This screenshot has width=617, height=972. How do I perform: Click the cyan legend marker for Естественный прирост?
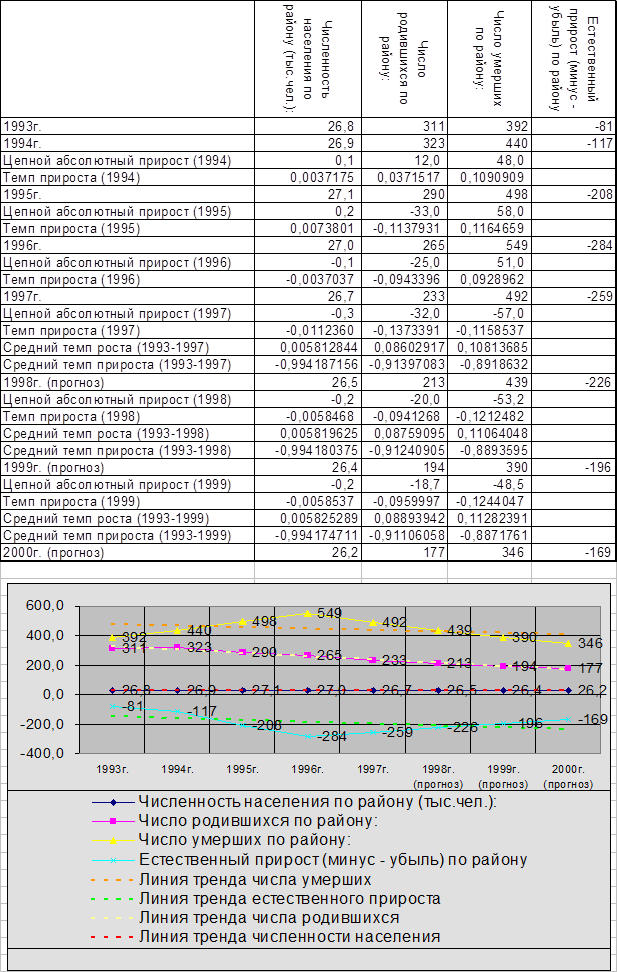[114, 859]
